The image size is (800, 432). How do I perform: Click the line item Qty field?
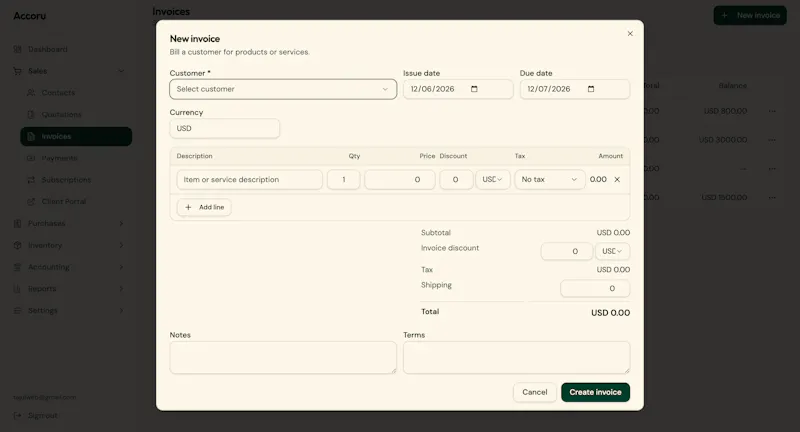(343, 180)
